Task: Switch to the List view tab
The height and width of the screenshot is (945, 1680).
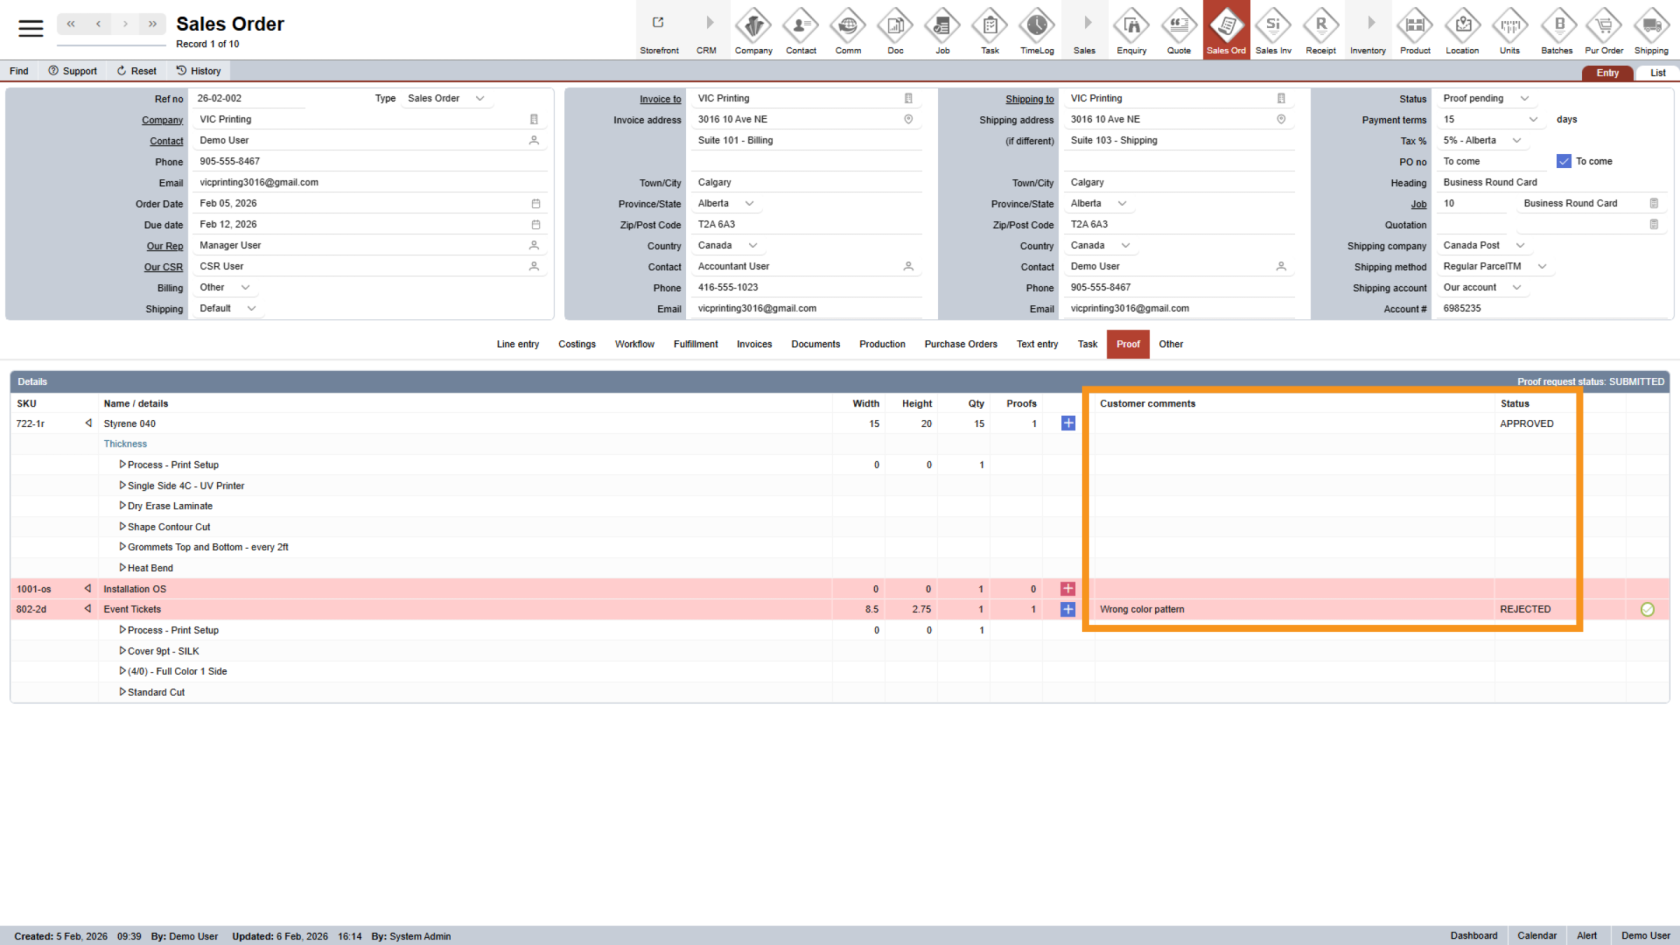Action: [1657, 73]
